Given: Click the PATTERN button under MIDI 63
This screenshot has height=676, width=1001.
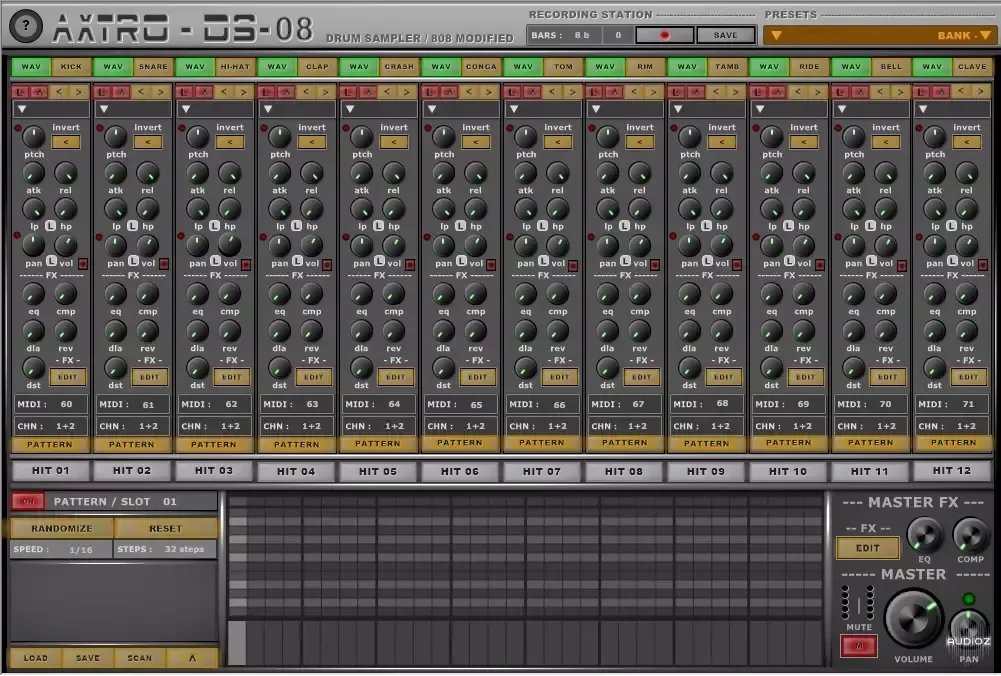Looking at the screenshot, I should tap(296, 444).
